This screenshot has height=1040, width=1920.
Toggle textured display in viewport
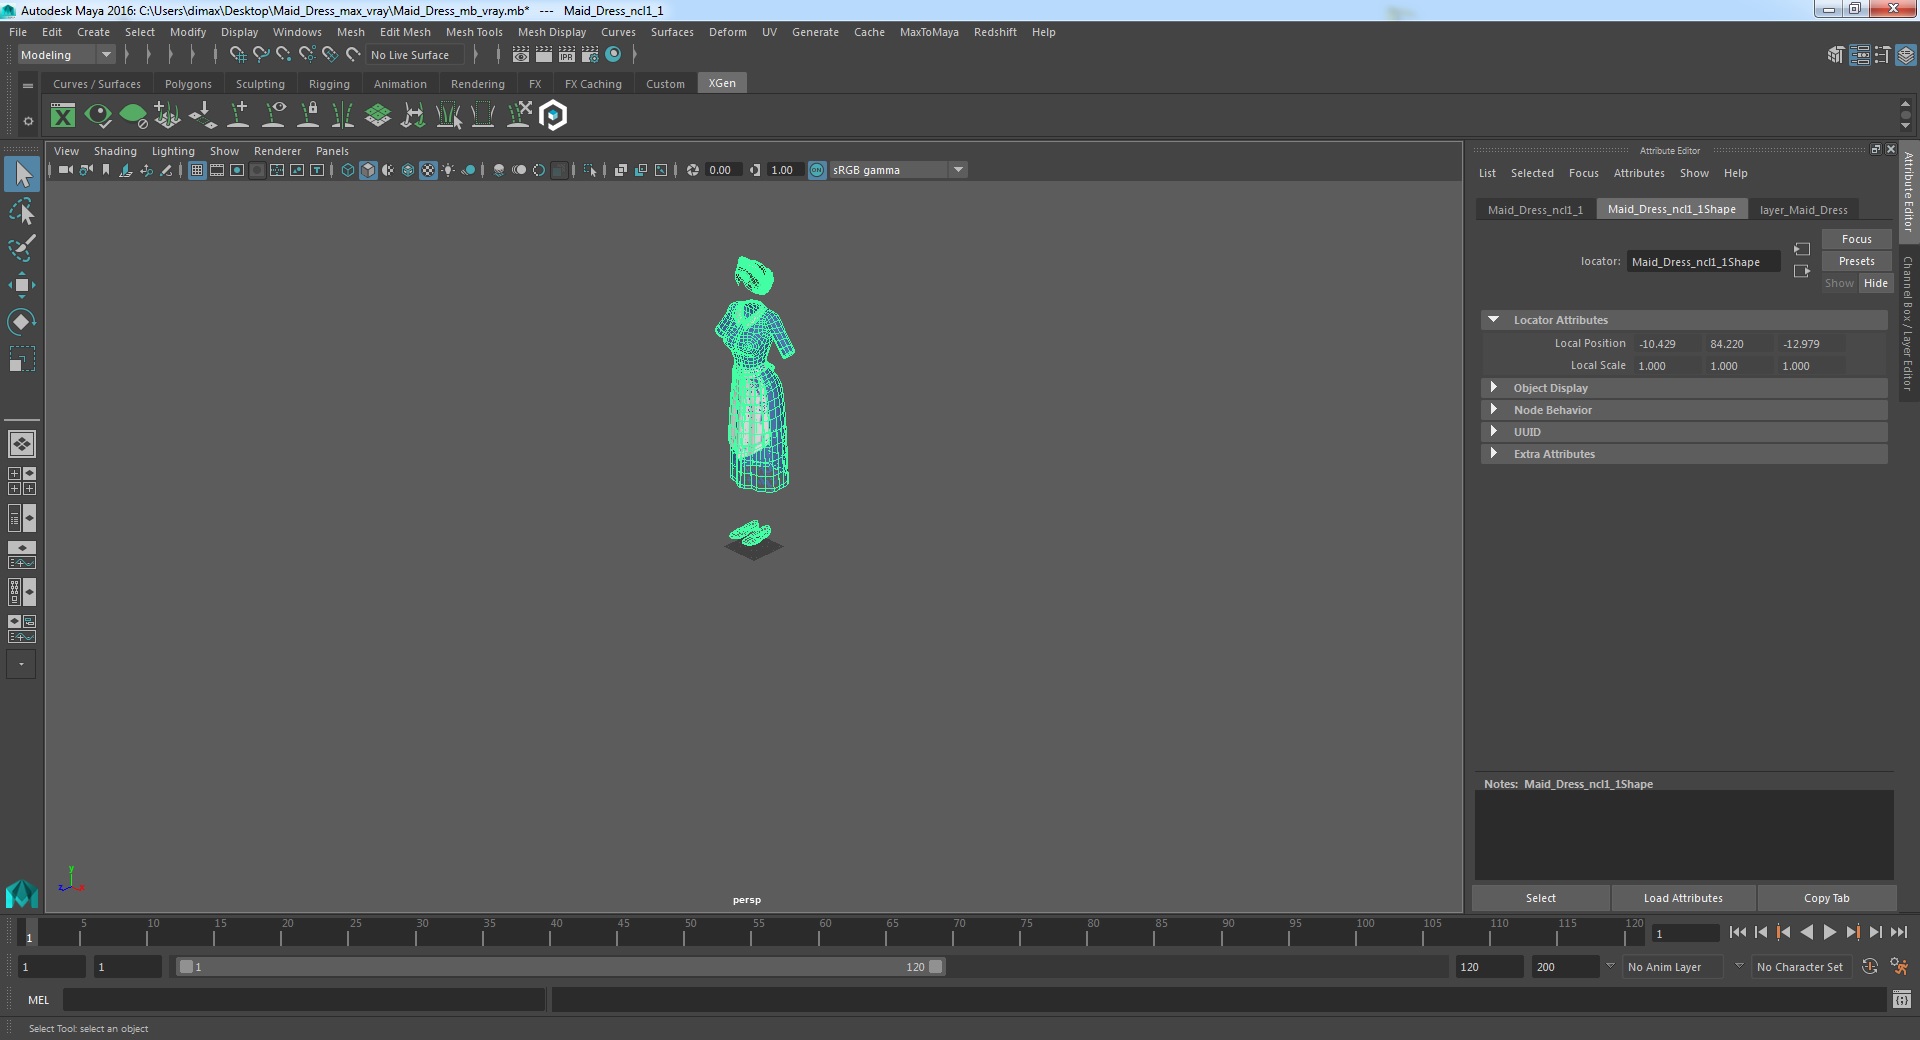point(428,170)
